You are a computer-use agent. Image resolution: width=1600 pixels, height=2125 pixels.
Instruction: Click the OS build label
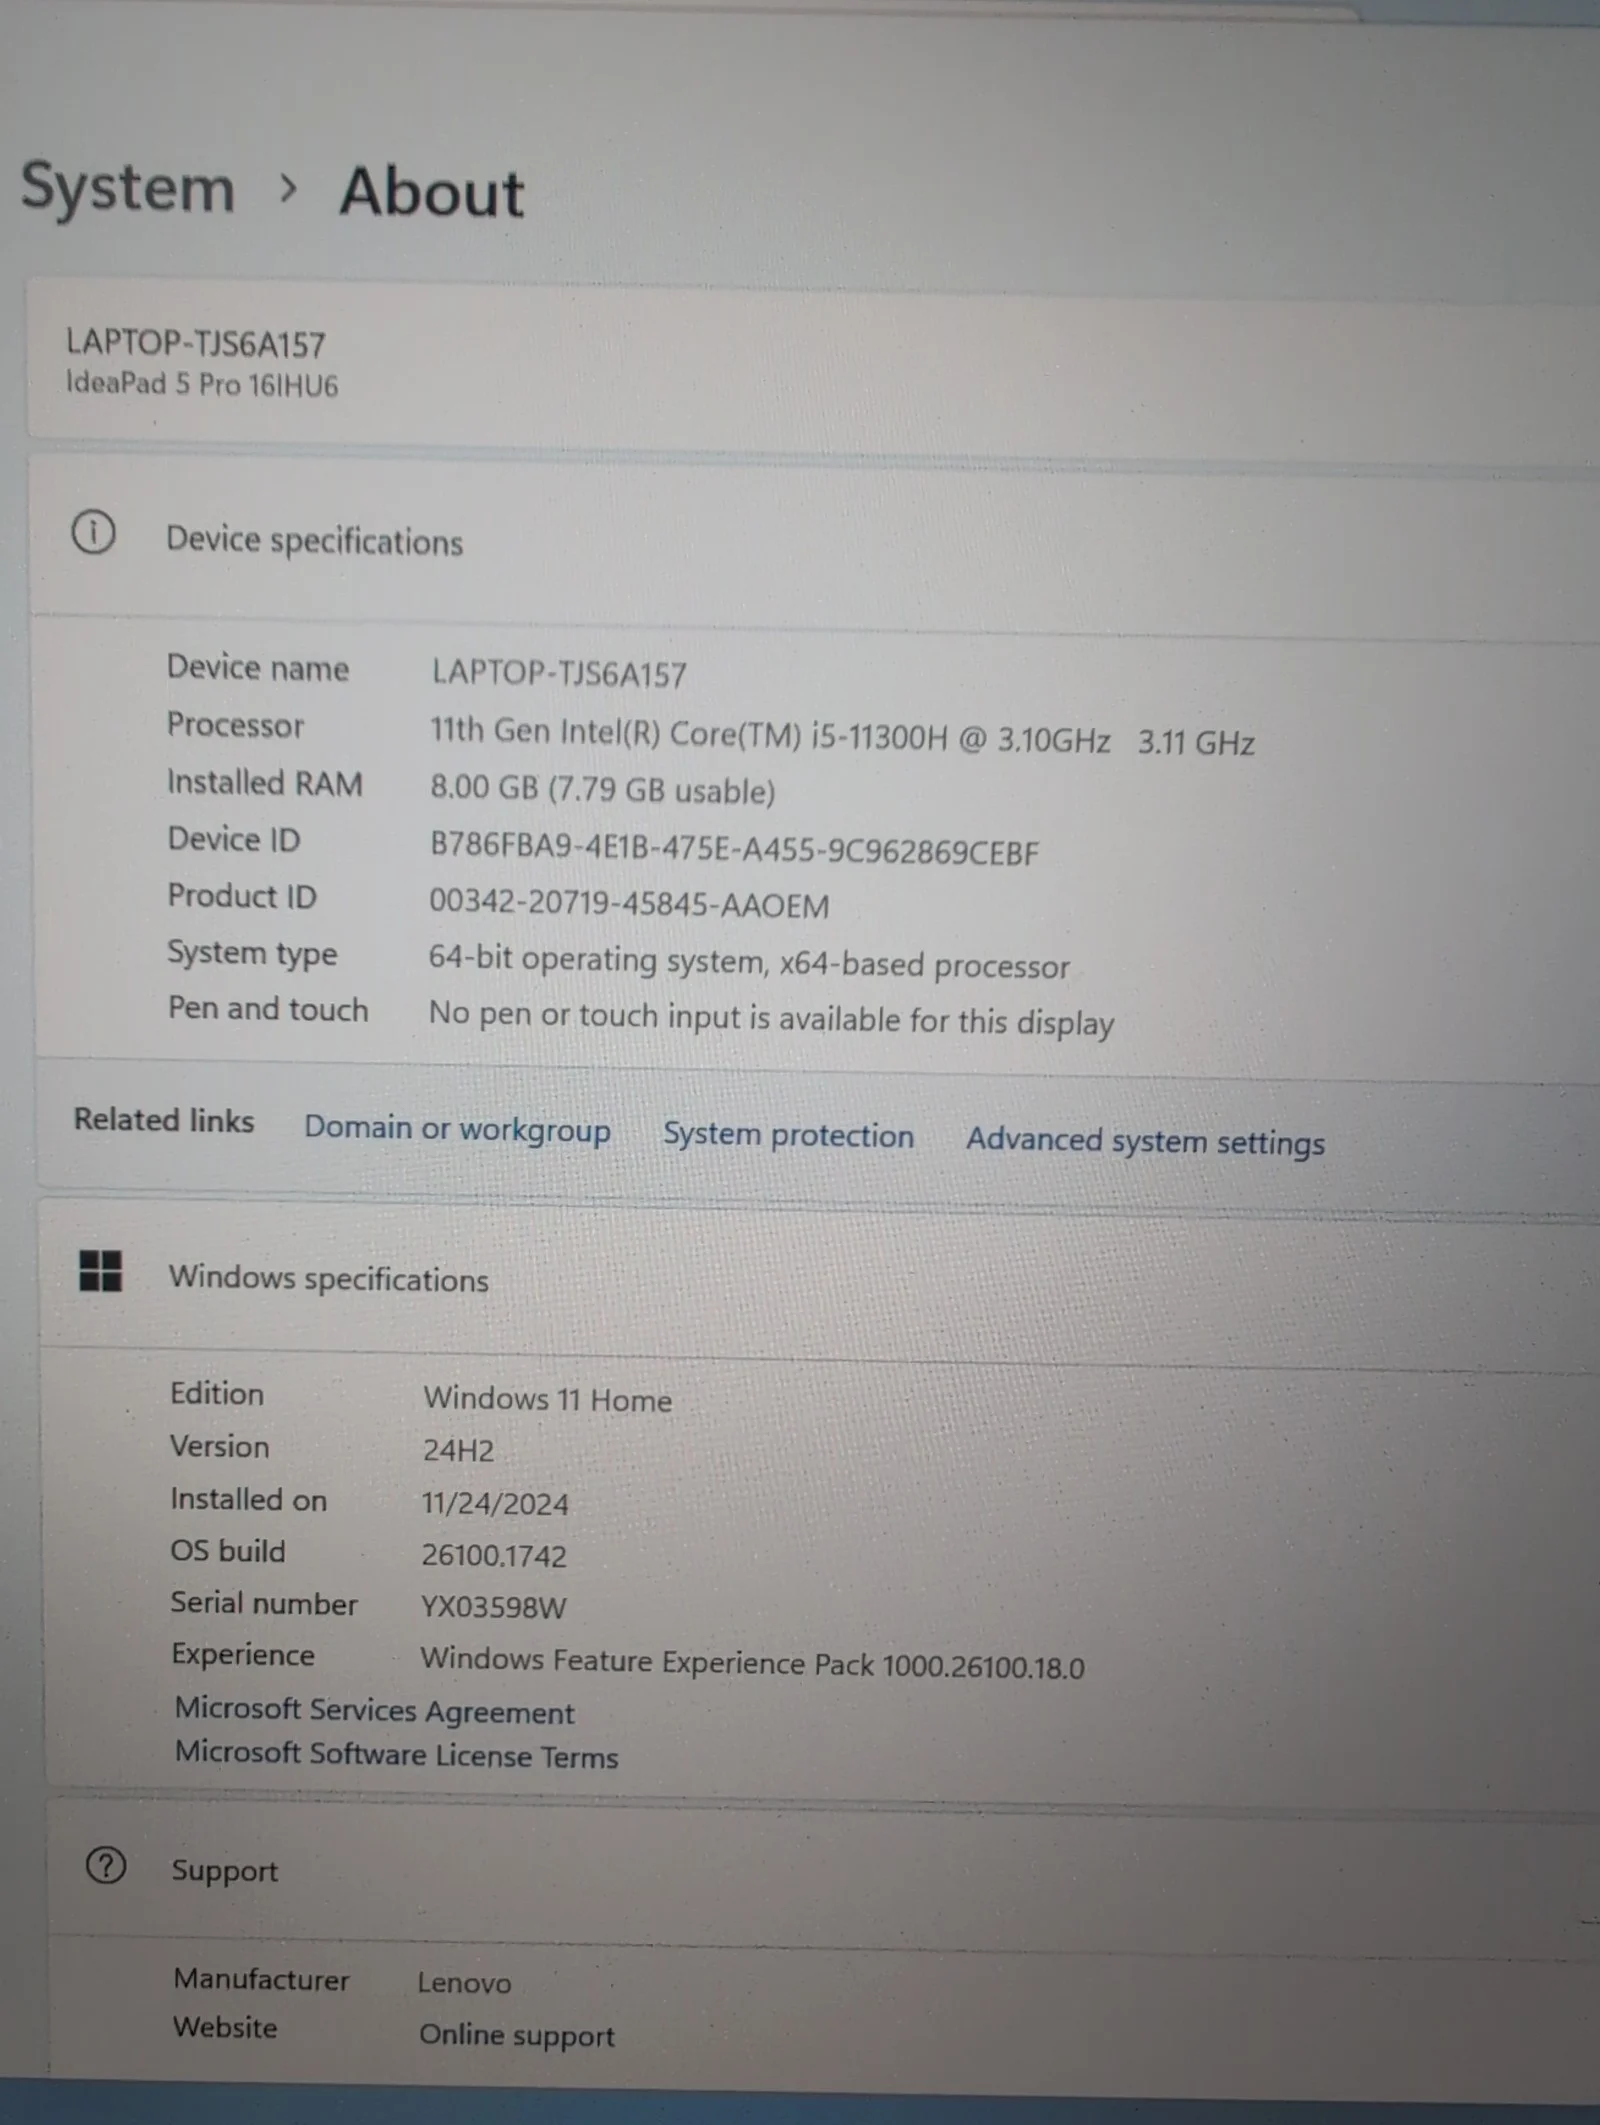228,1551
